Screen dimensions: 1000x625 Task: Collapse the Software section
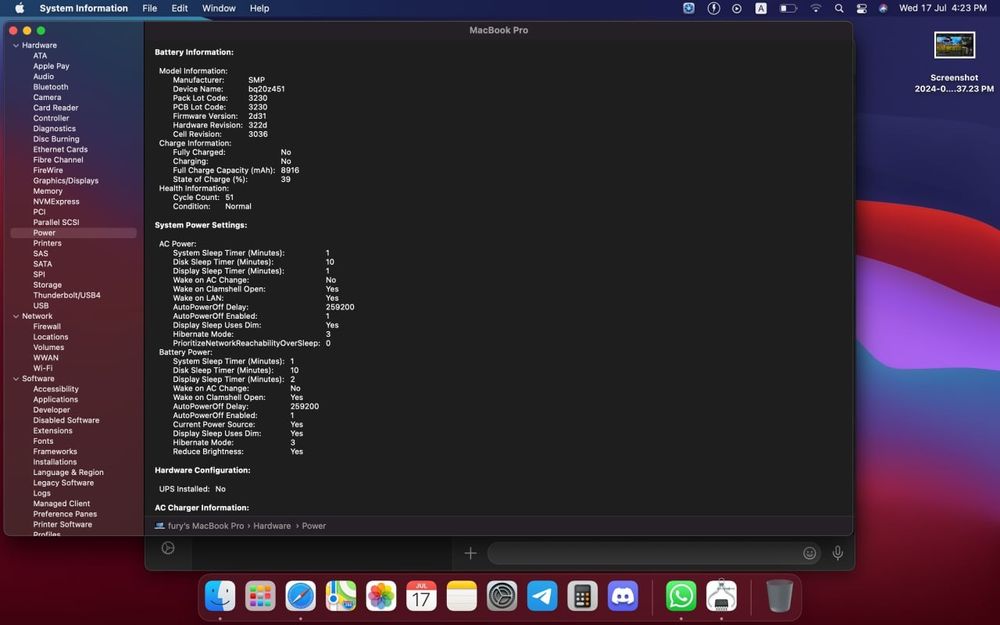pos(16,379)
